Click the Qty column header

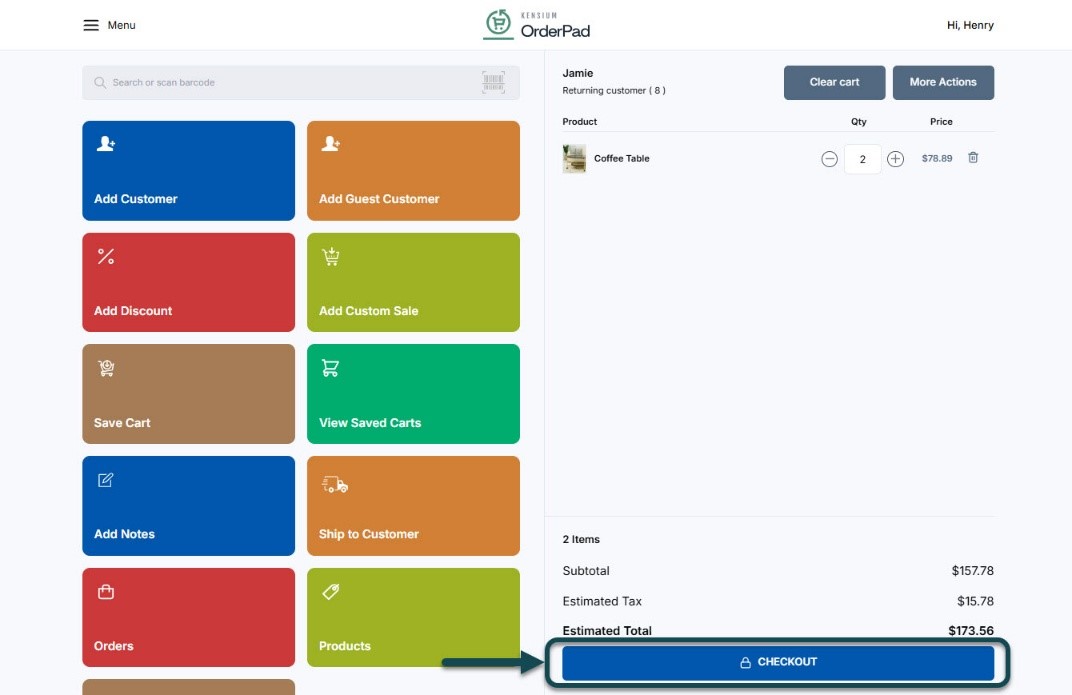point(859,122)
